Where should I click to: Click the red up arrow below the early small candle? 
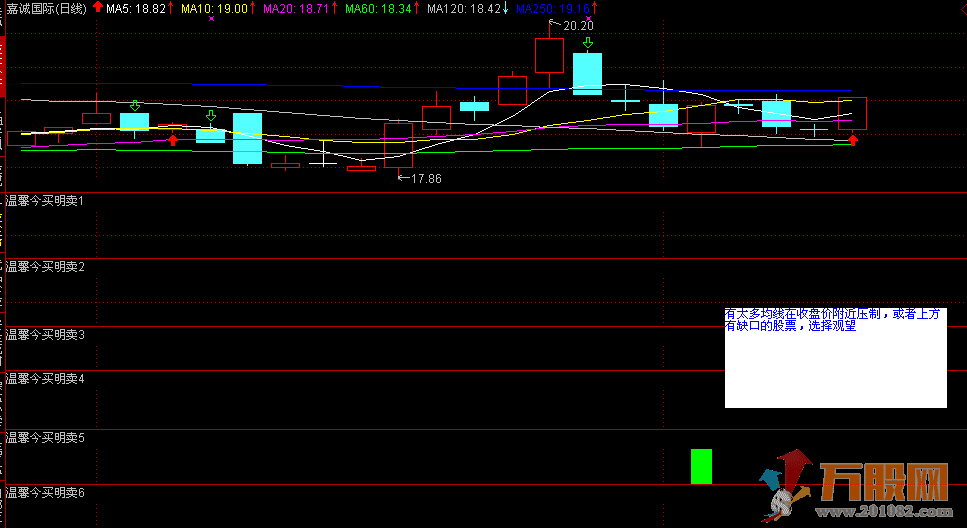tap(173, 140)
